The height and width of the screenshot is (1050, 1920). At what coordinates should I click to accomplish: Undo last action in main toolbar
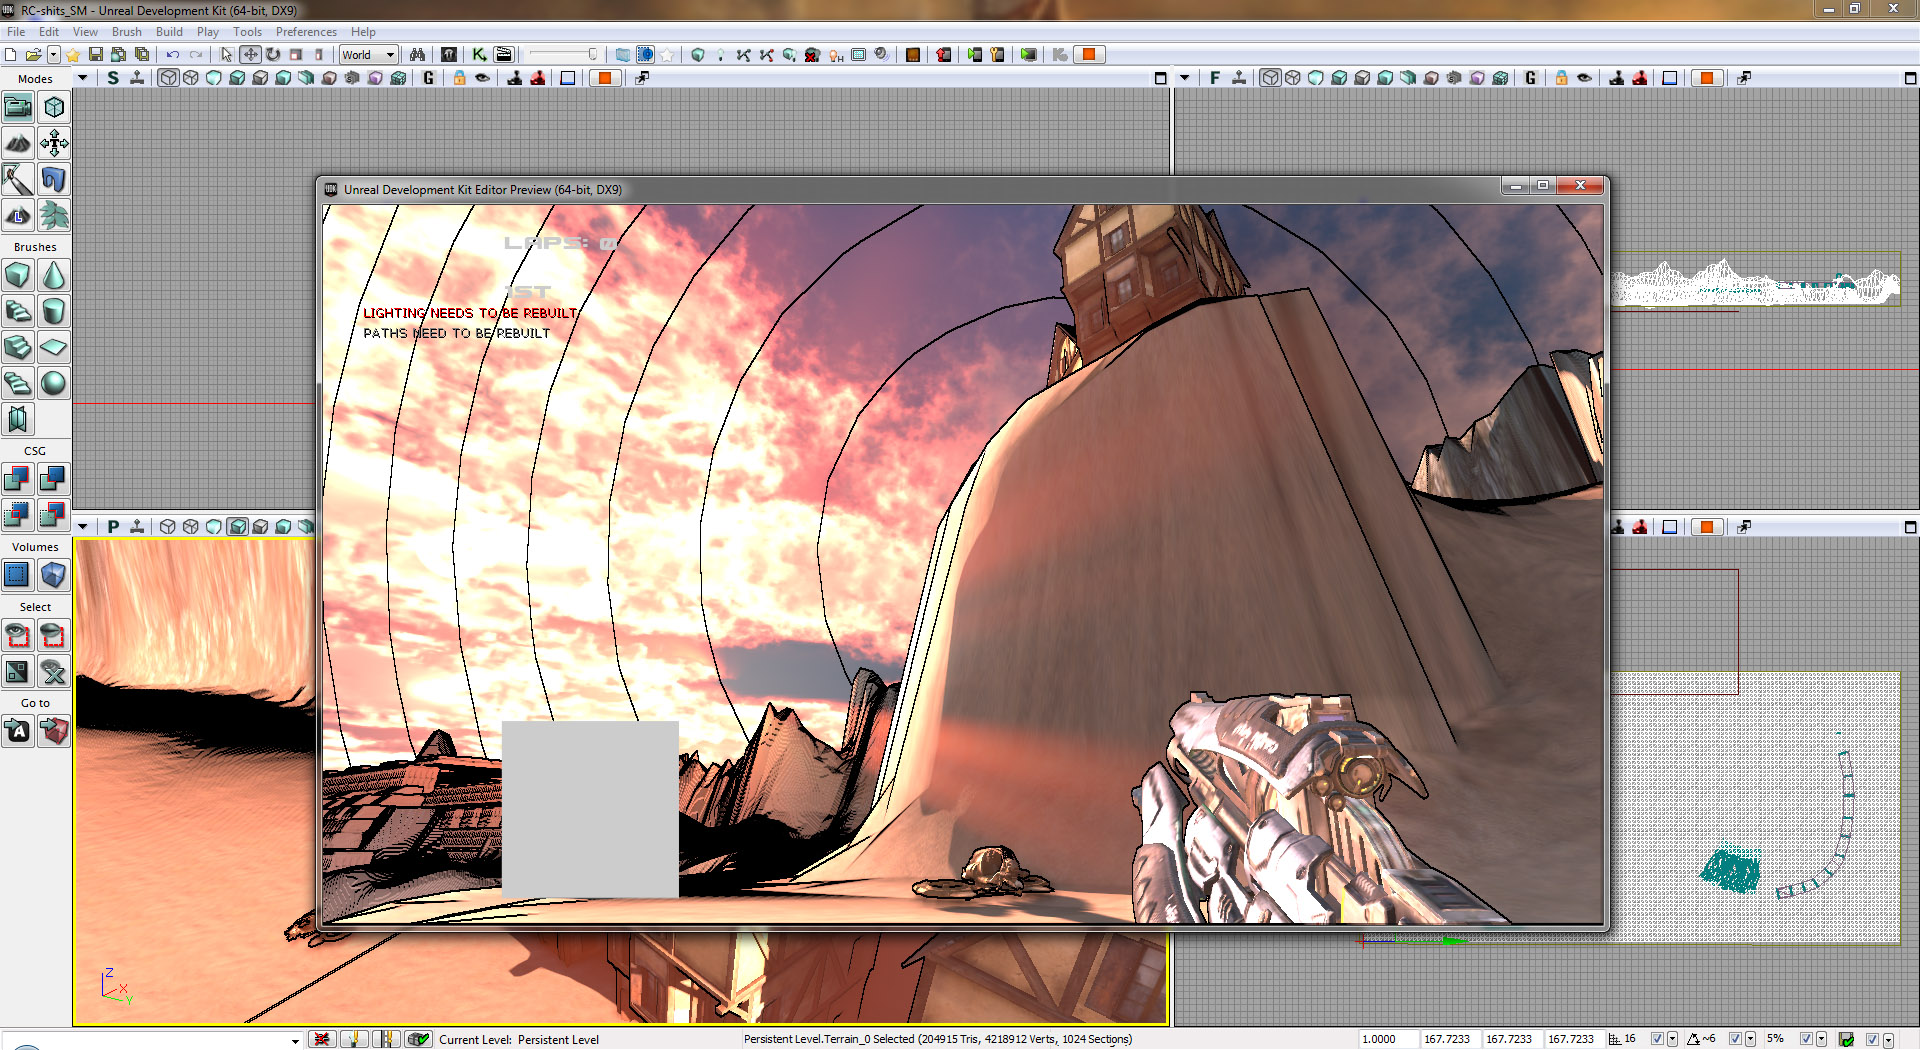[x=173, y=54]
